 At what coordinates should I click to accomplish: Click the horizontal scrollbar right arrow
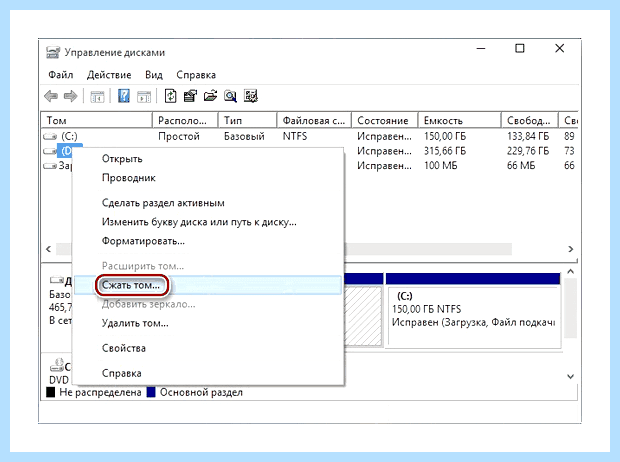(x=571, y=249)
